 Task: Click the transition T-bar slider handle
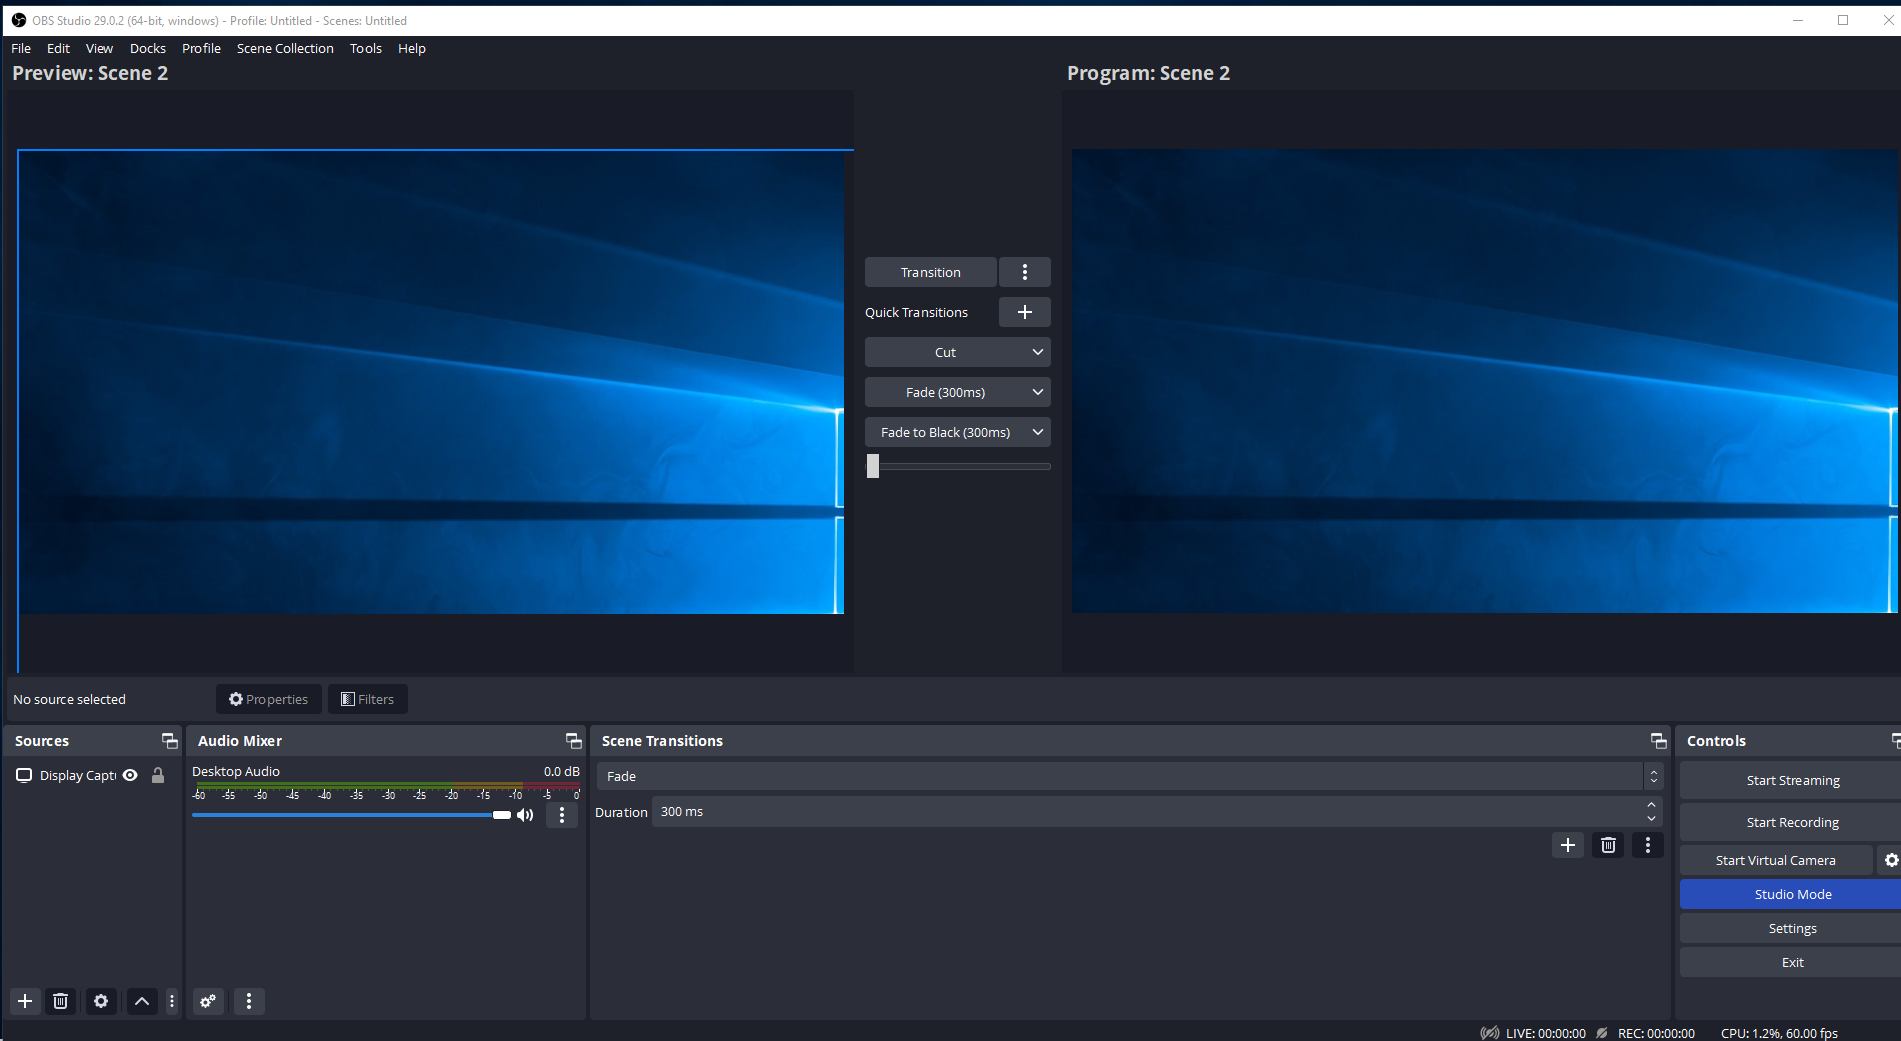873,466
